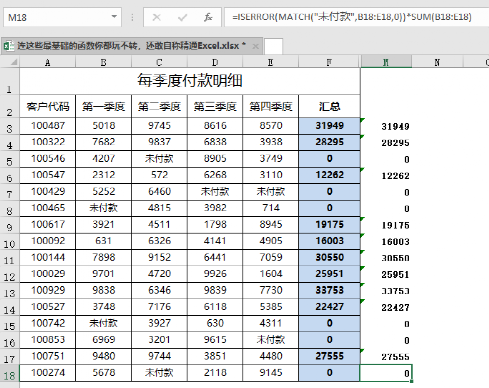
Task: Close the workbook tab with the X
Action: pyautogui.click(x=256, y=46)
